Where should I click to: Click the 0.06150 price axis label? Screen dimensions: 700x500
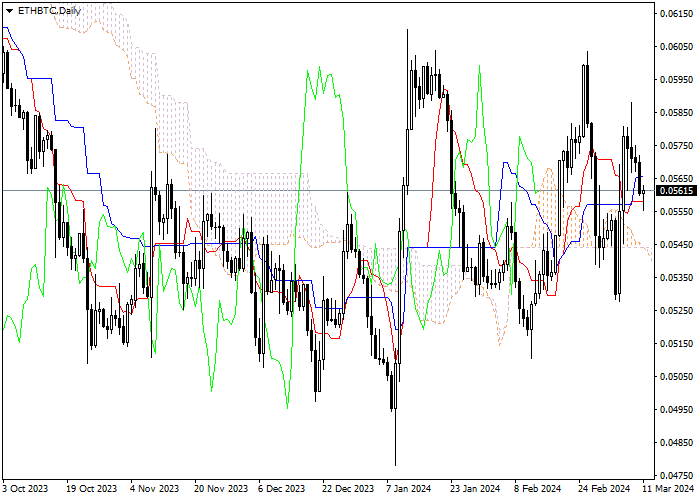click(676, 14)
